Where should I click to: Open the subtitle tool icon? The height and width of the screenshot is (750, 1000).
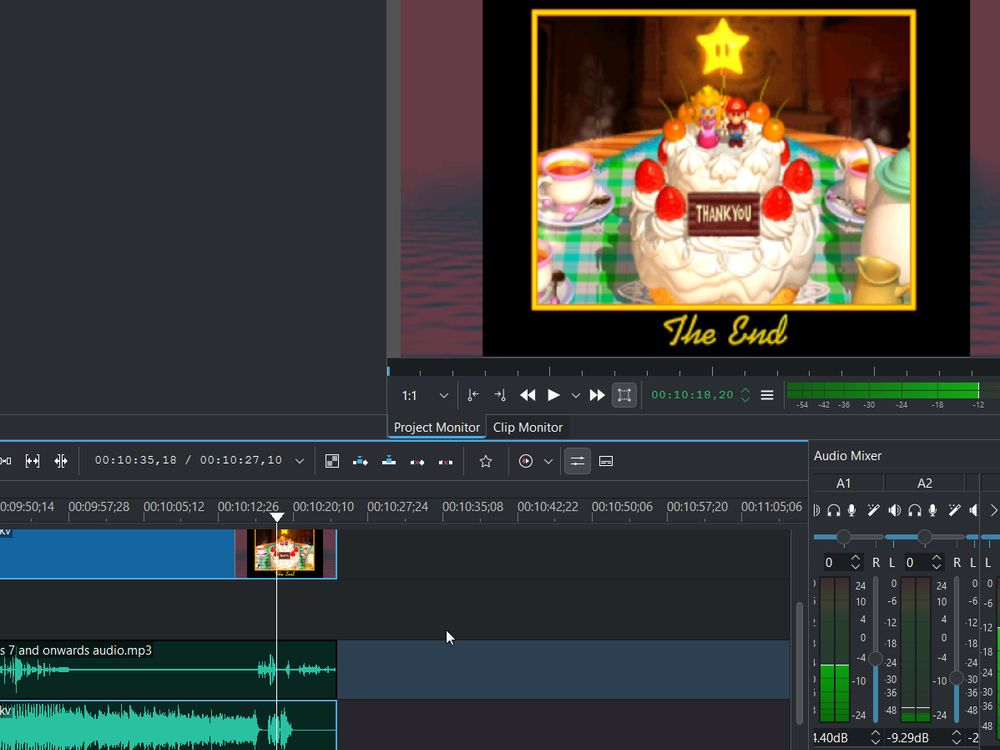[x=606, y=461]
